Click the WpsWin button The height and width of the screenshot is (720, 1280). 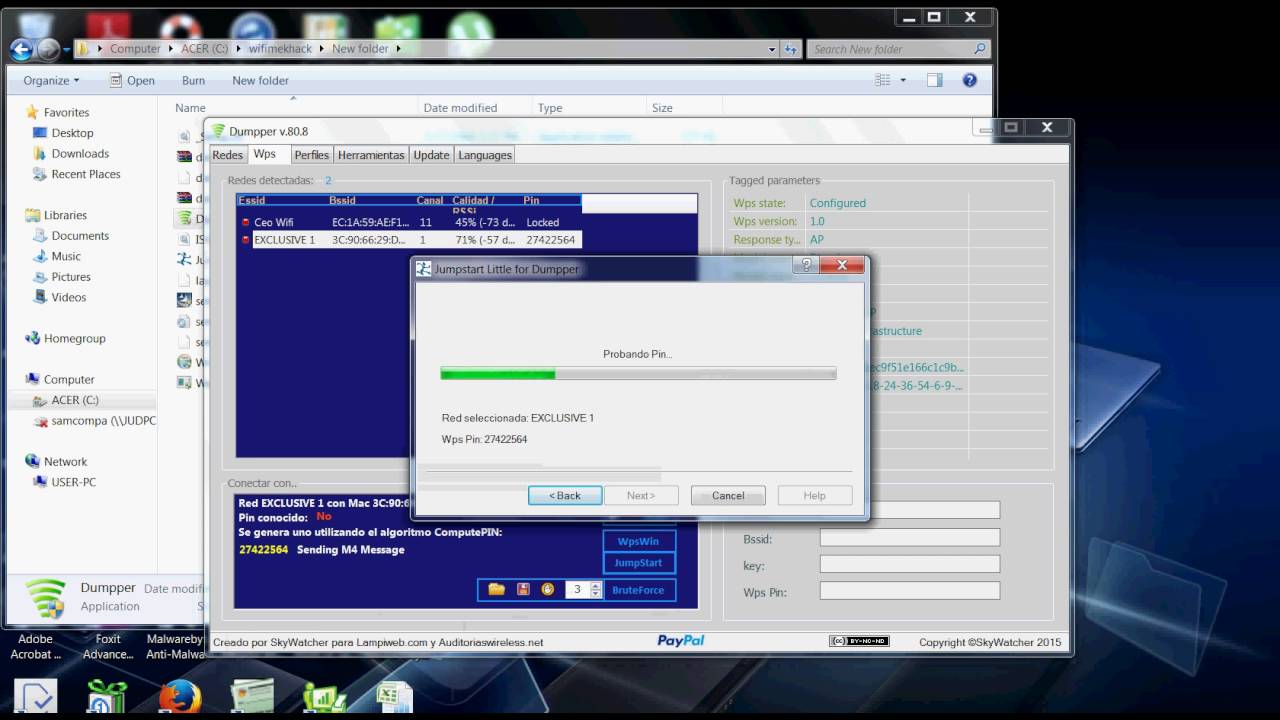pos(639,541)
